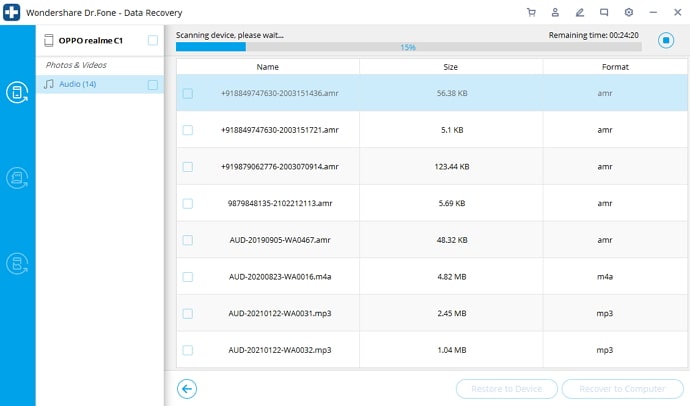Click the 1.04 MB size cell
Image resolution: width=690 pixels, height=406 pixels.
tap(452, 350)
